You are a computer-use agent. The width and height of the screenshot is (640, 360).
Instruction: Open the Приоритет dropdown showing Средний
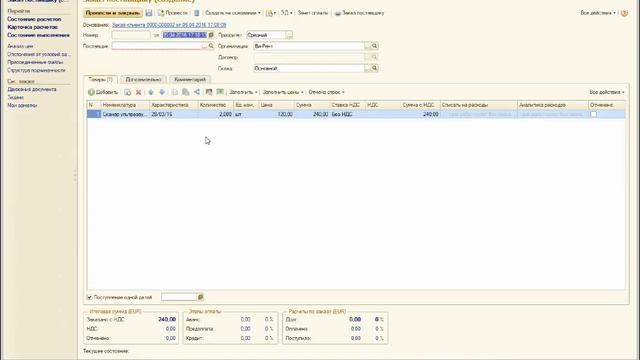(x=289, y=35)
